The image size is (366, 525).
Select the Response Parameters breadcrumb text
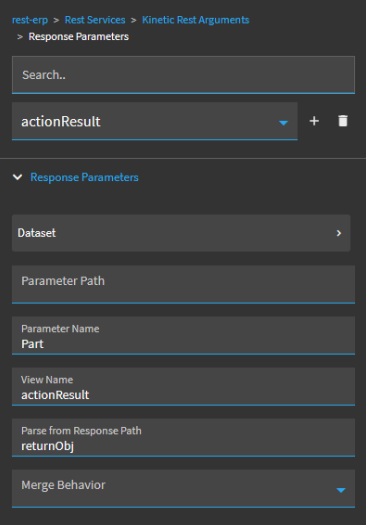click(79, 36)
